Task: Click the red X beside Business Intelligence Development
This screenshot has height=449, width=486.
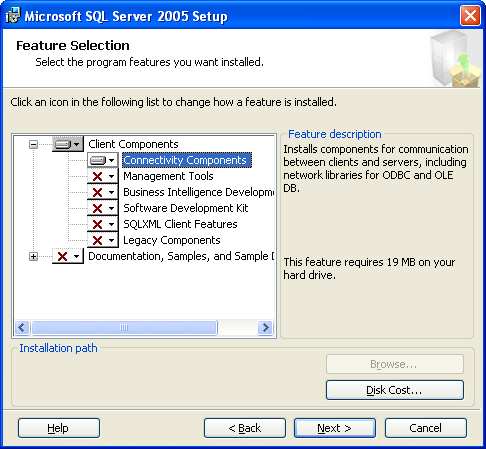Action: (x=97, y=192)
